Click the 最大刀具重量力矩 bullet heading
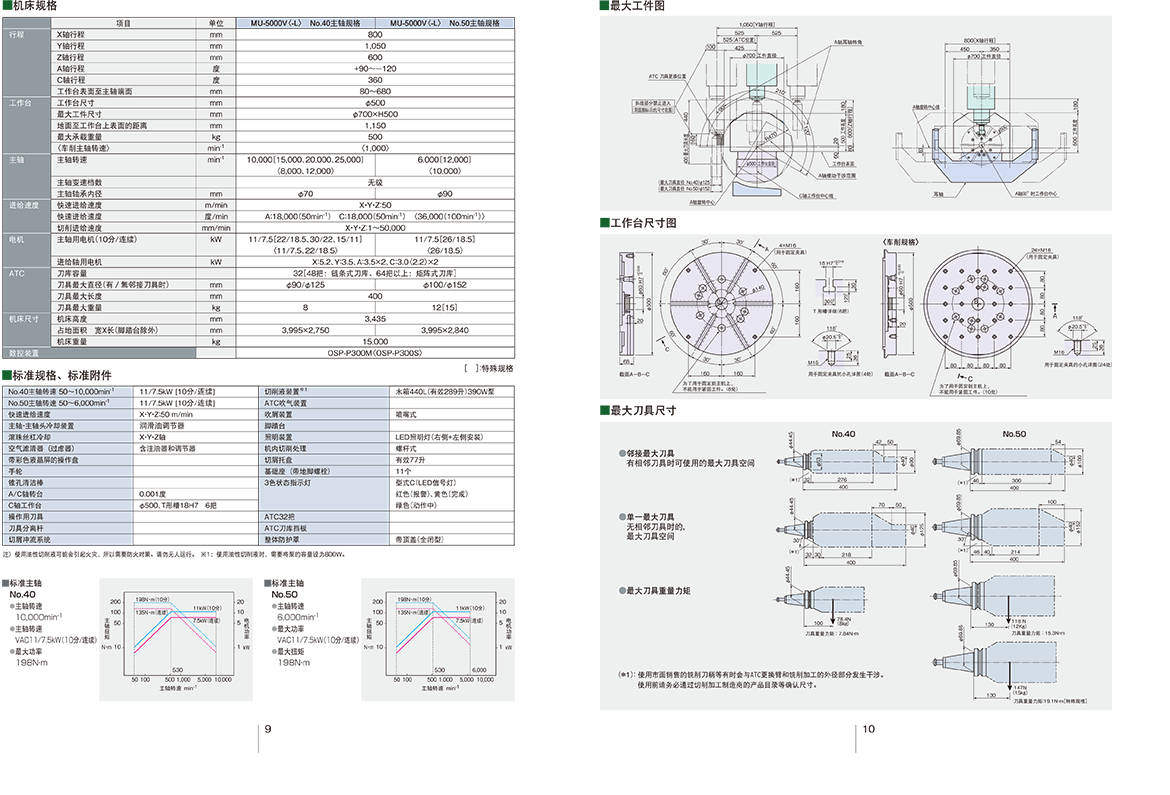Viewport: 1170px width, 795px height. [x=655, y=590]
